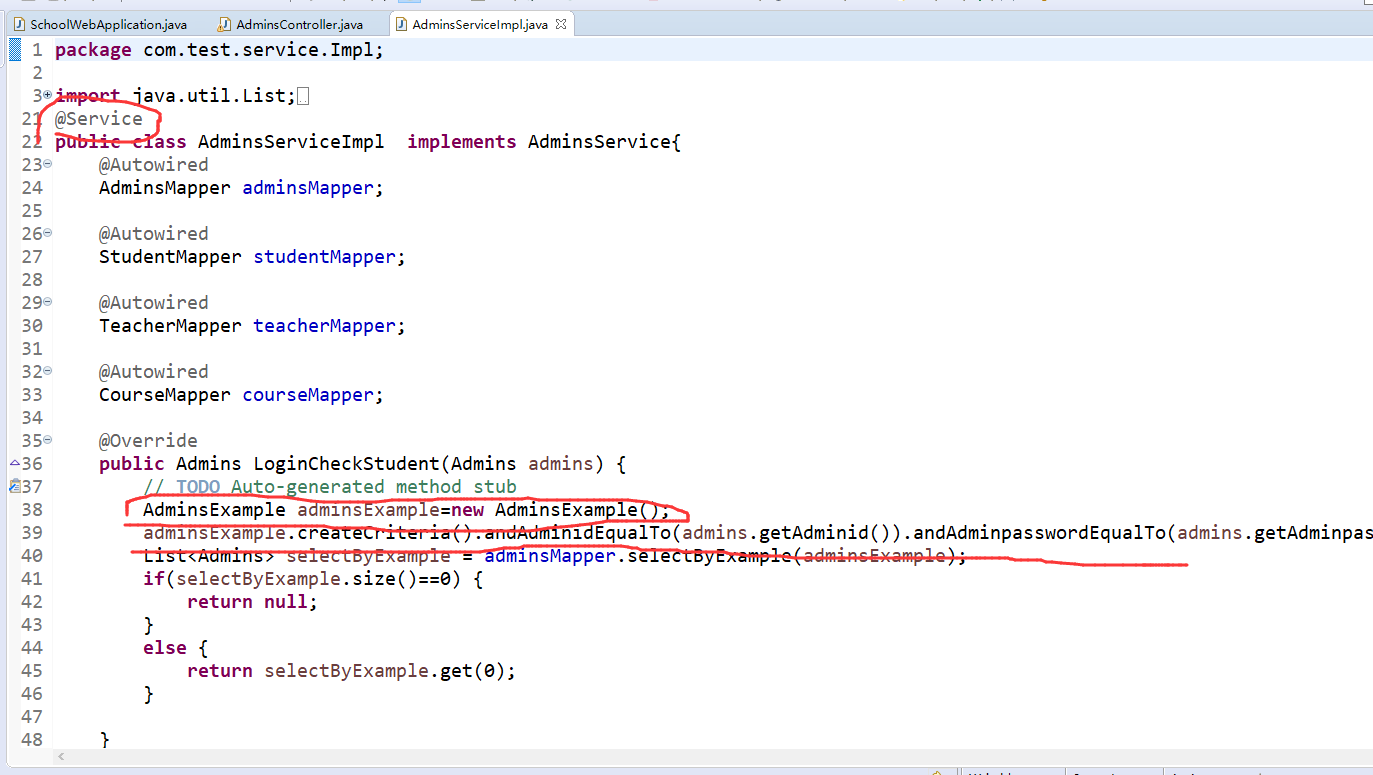
Task: Click the 'java.util.List' import text
Action: coord(209,96)
